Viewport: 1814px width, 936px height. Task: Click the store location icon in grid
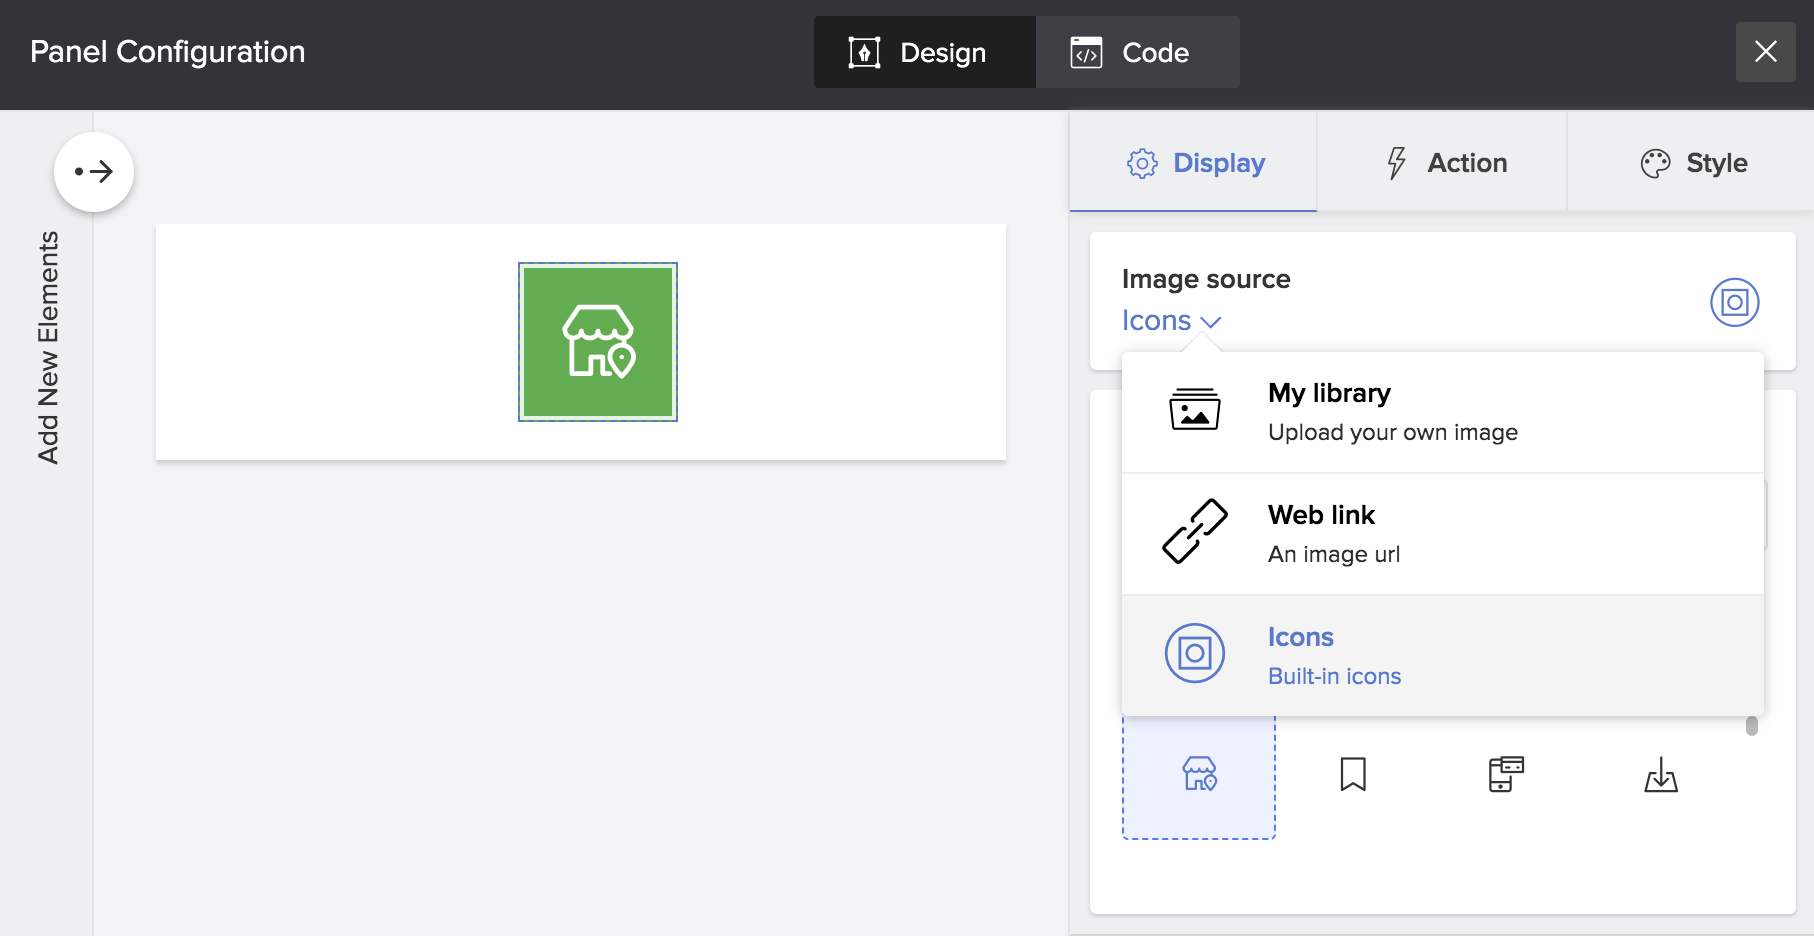coord(1199,775)
